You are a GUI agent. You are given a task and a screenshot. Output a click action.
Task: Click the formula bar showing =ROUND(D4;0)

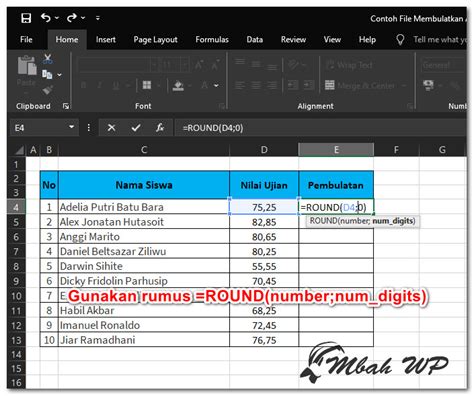pos(320,128)
